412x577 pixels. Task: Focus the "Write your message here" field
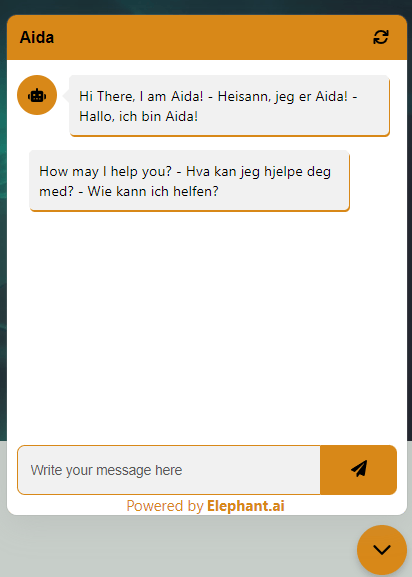pos(169,470)
